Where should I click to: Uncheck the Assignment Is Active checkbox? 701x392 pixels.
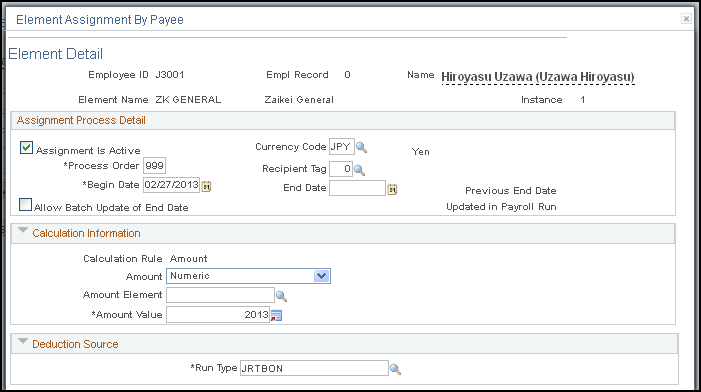click(x=26, y=148)
